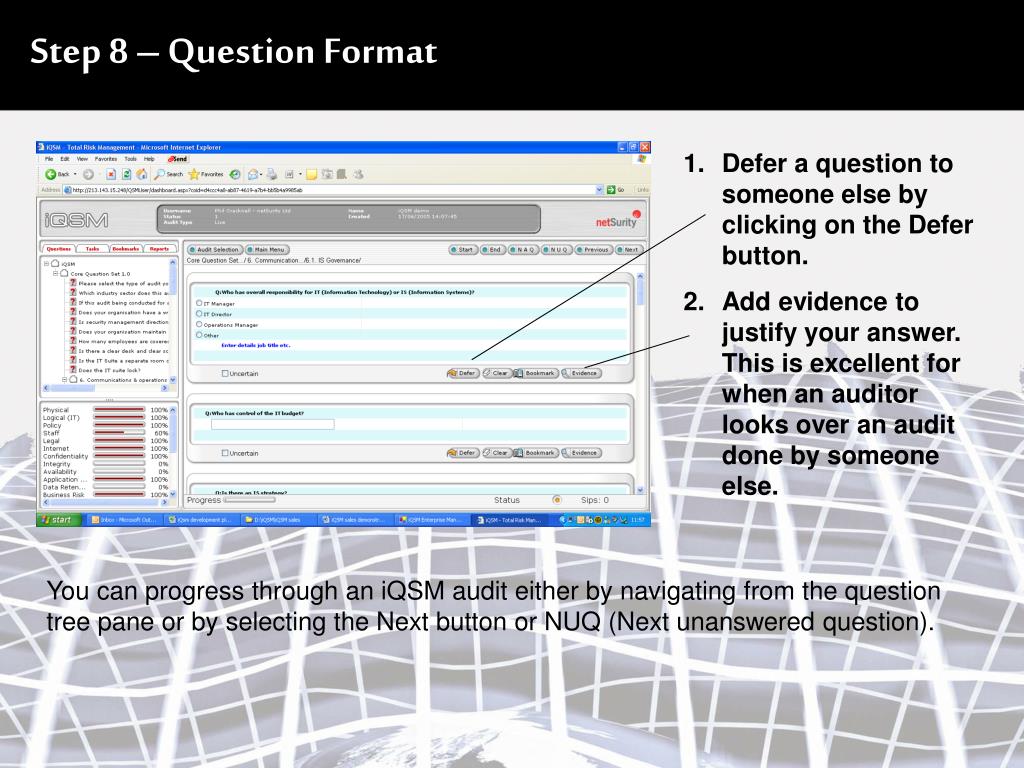
Task: Click the IE Forward arrow icon
Action: (88, 174)
